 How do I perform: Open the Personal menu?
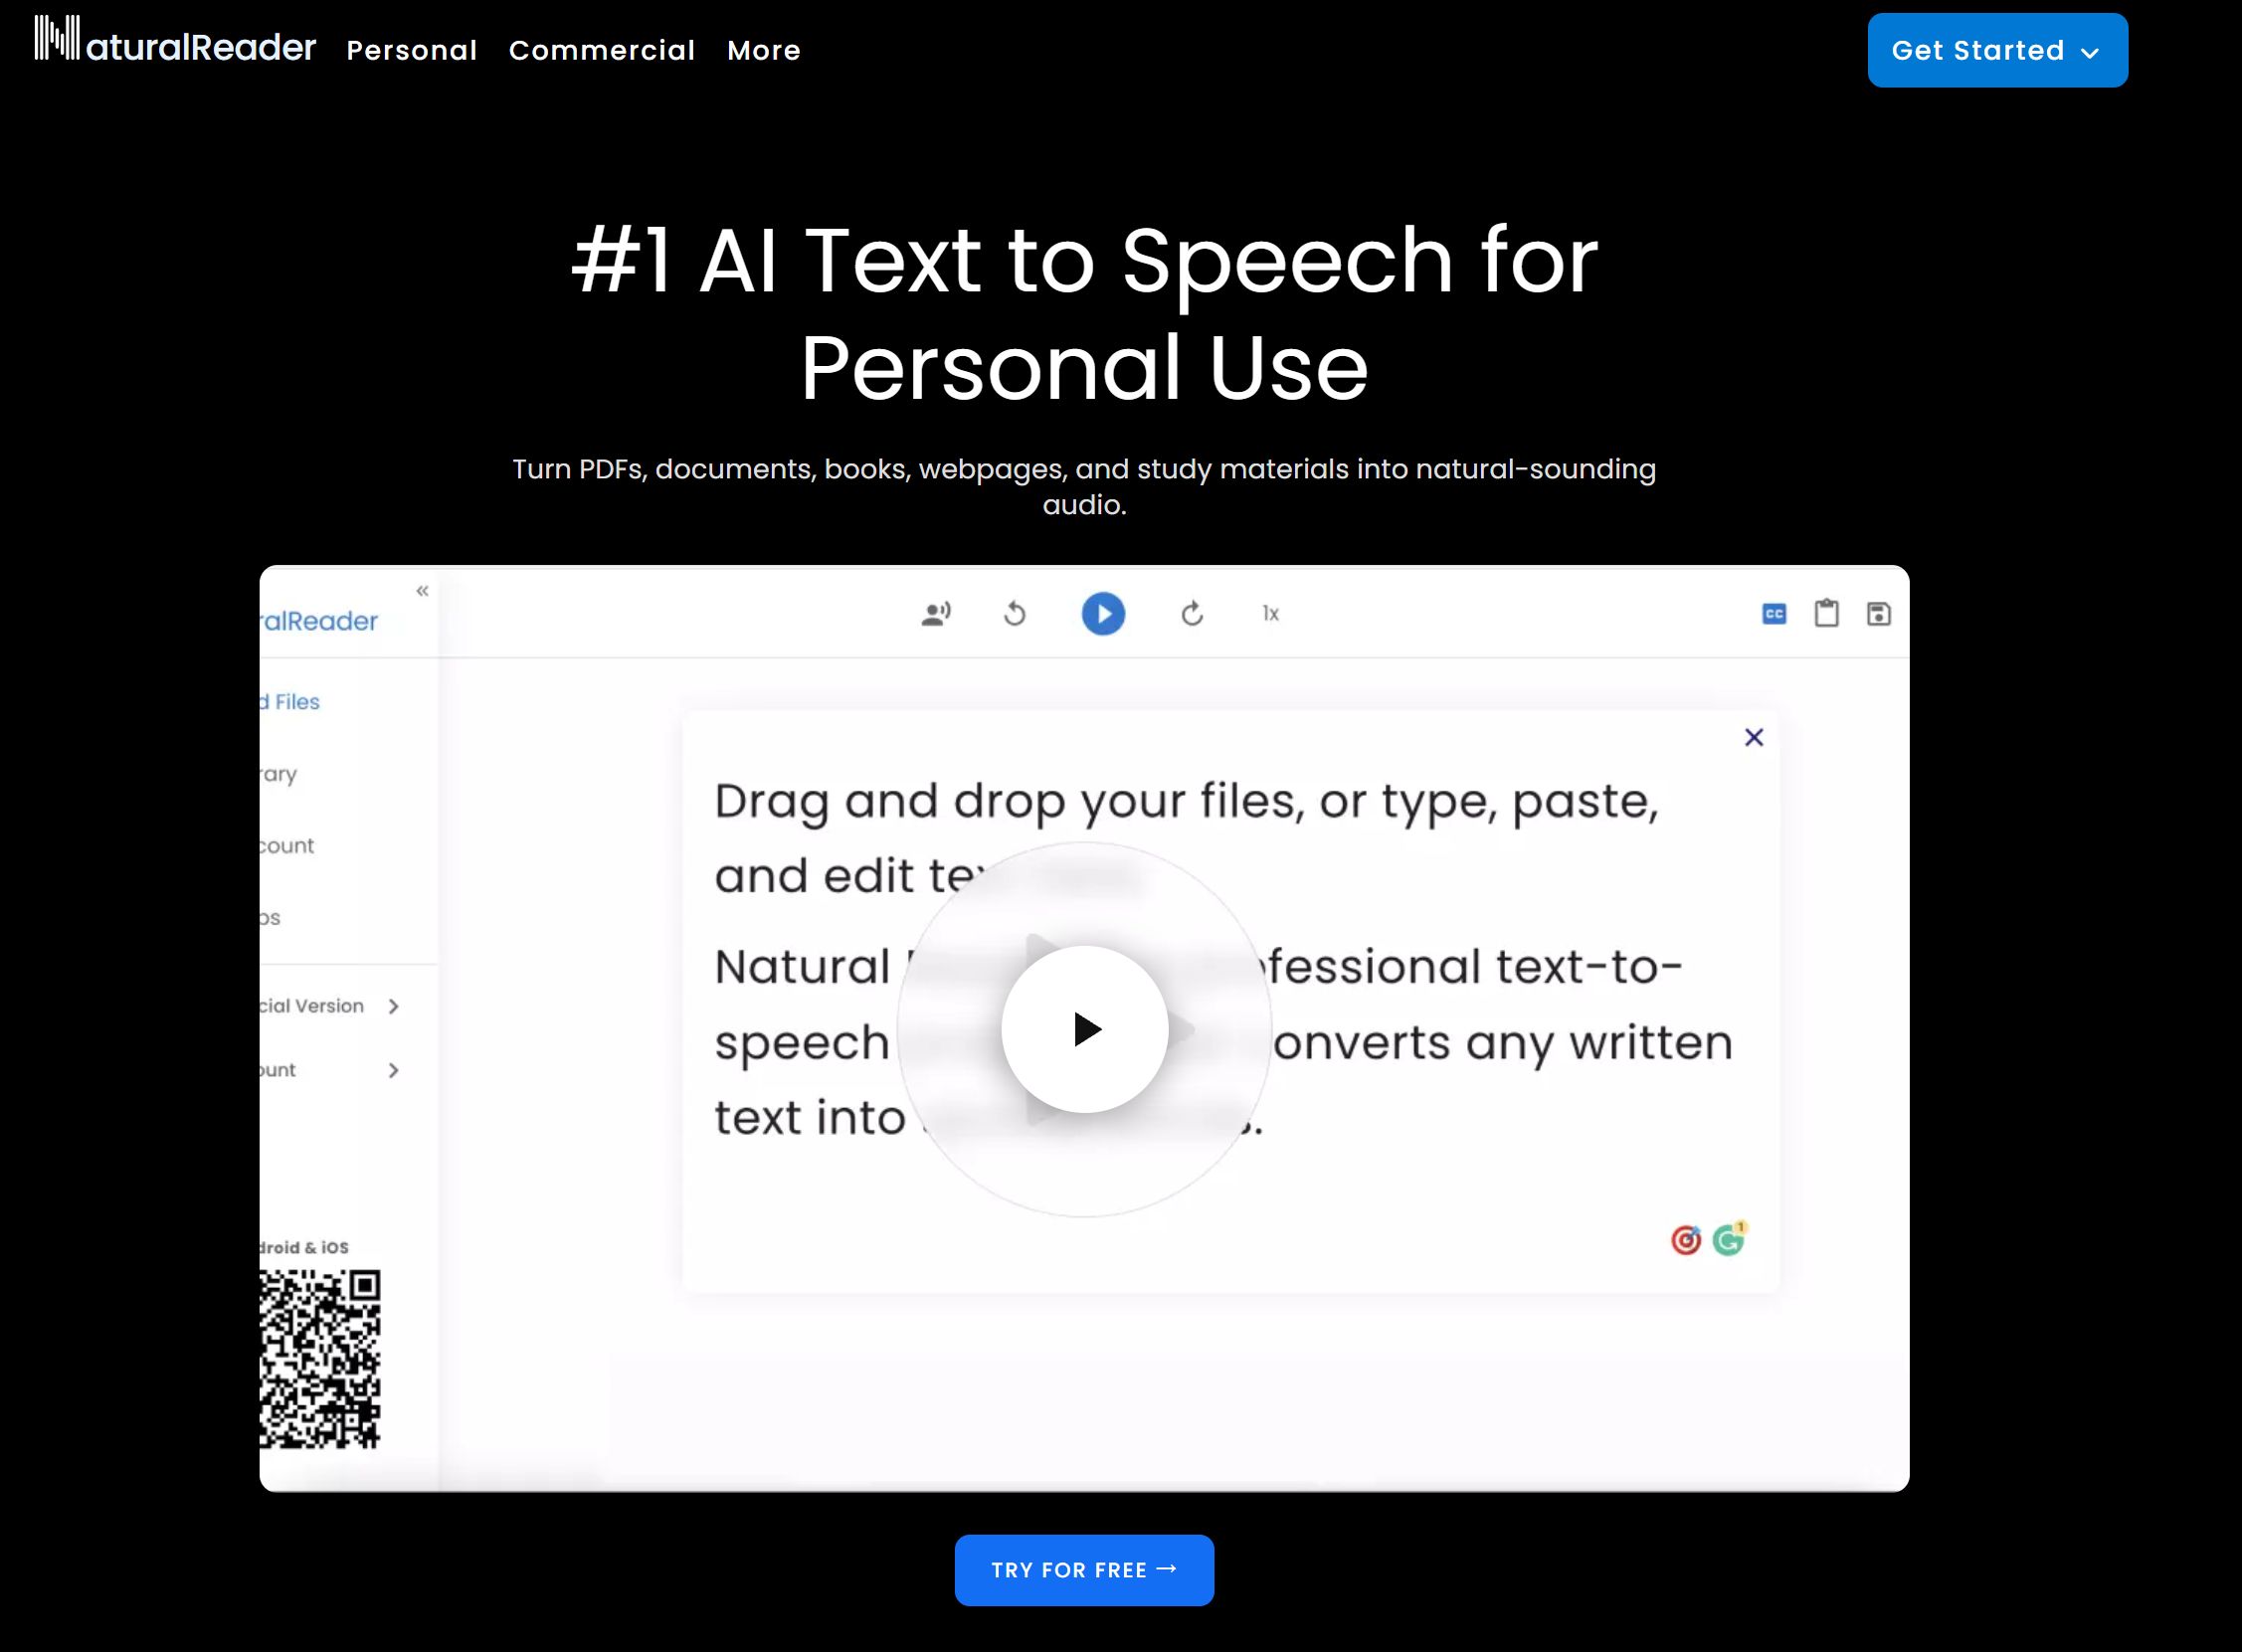click(412, 50)
